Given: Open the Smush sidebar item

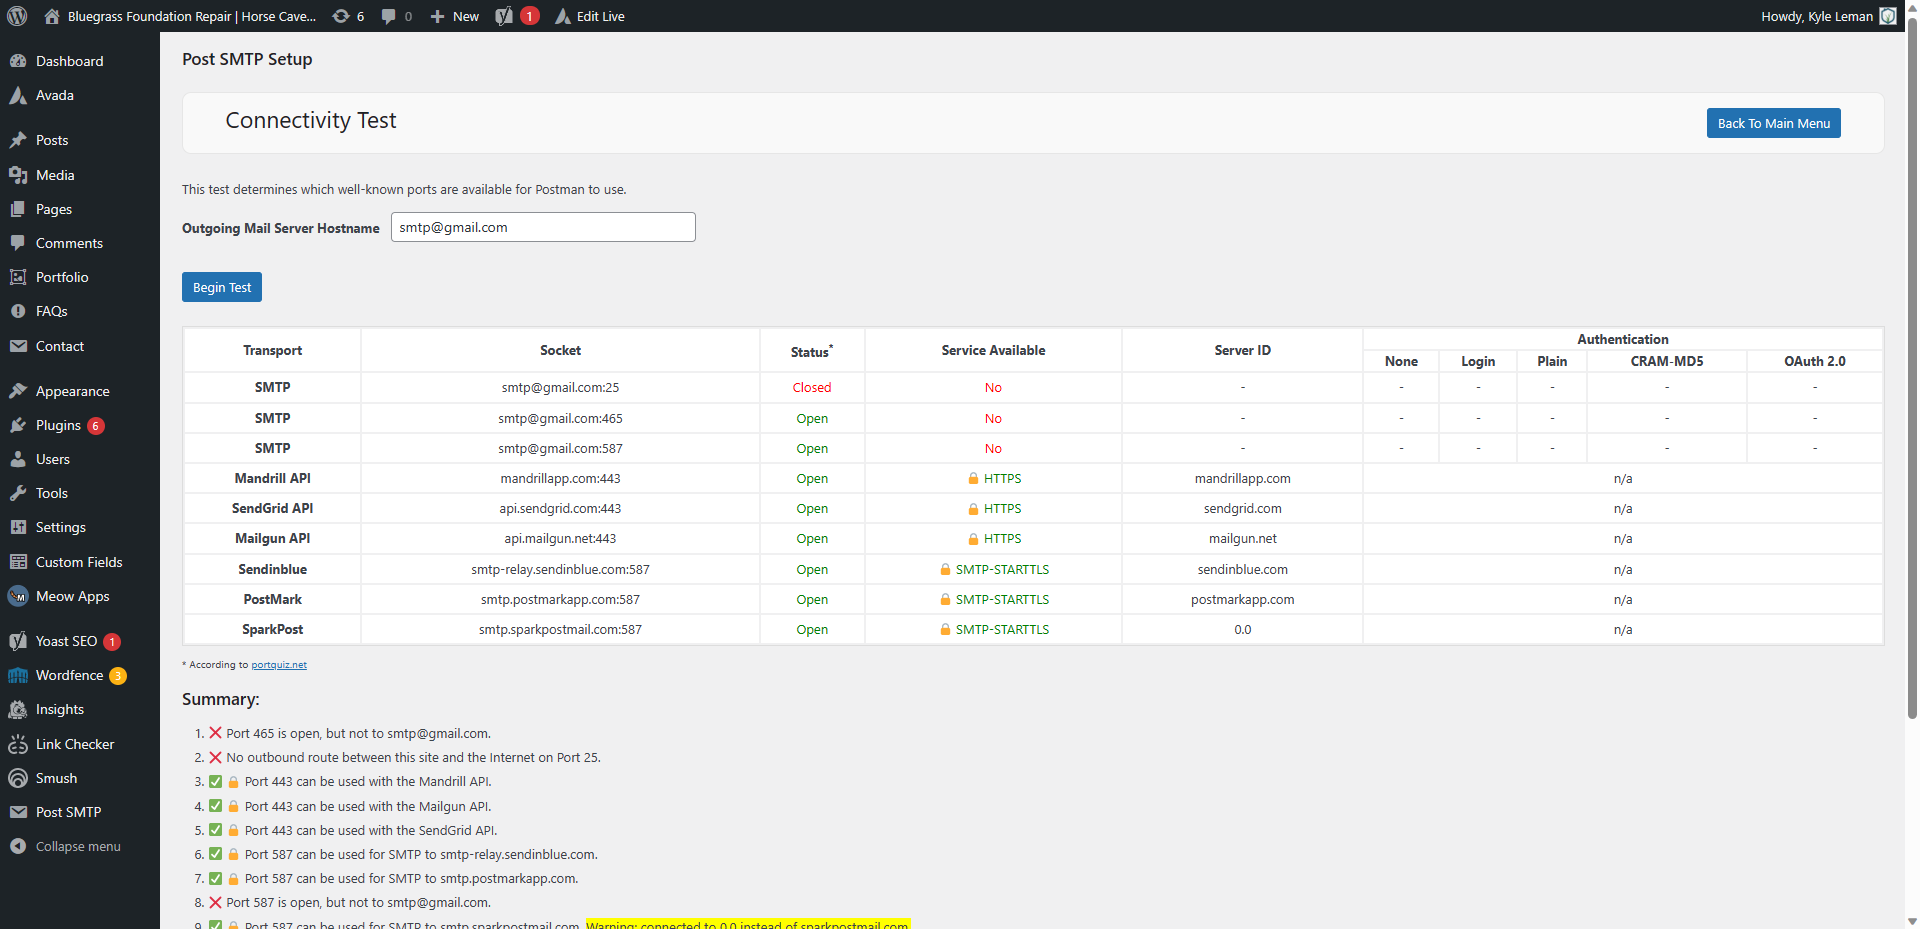Looking at the screenshot, I should (56, 778).
